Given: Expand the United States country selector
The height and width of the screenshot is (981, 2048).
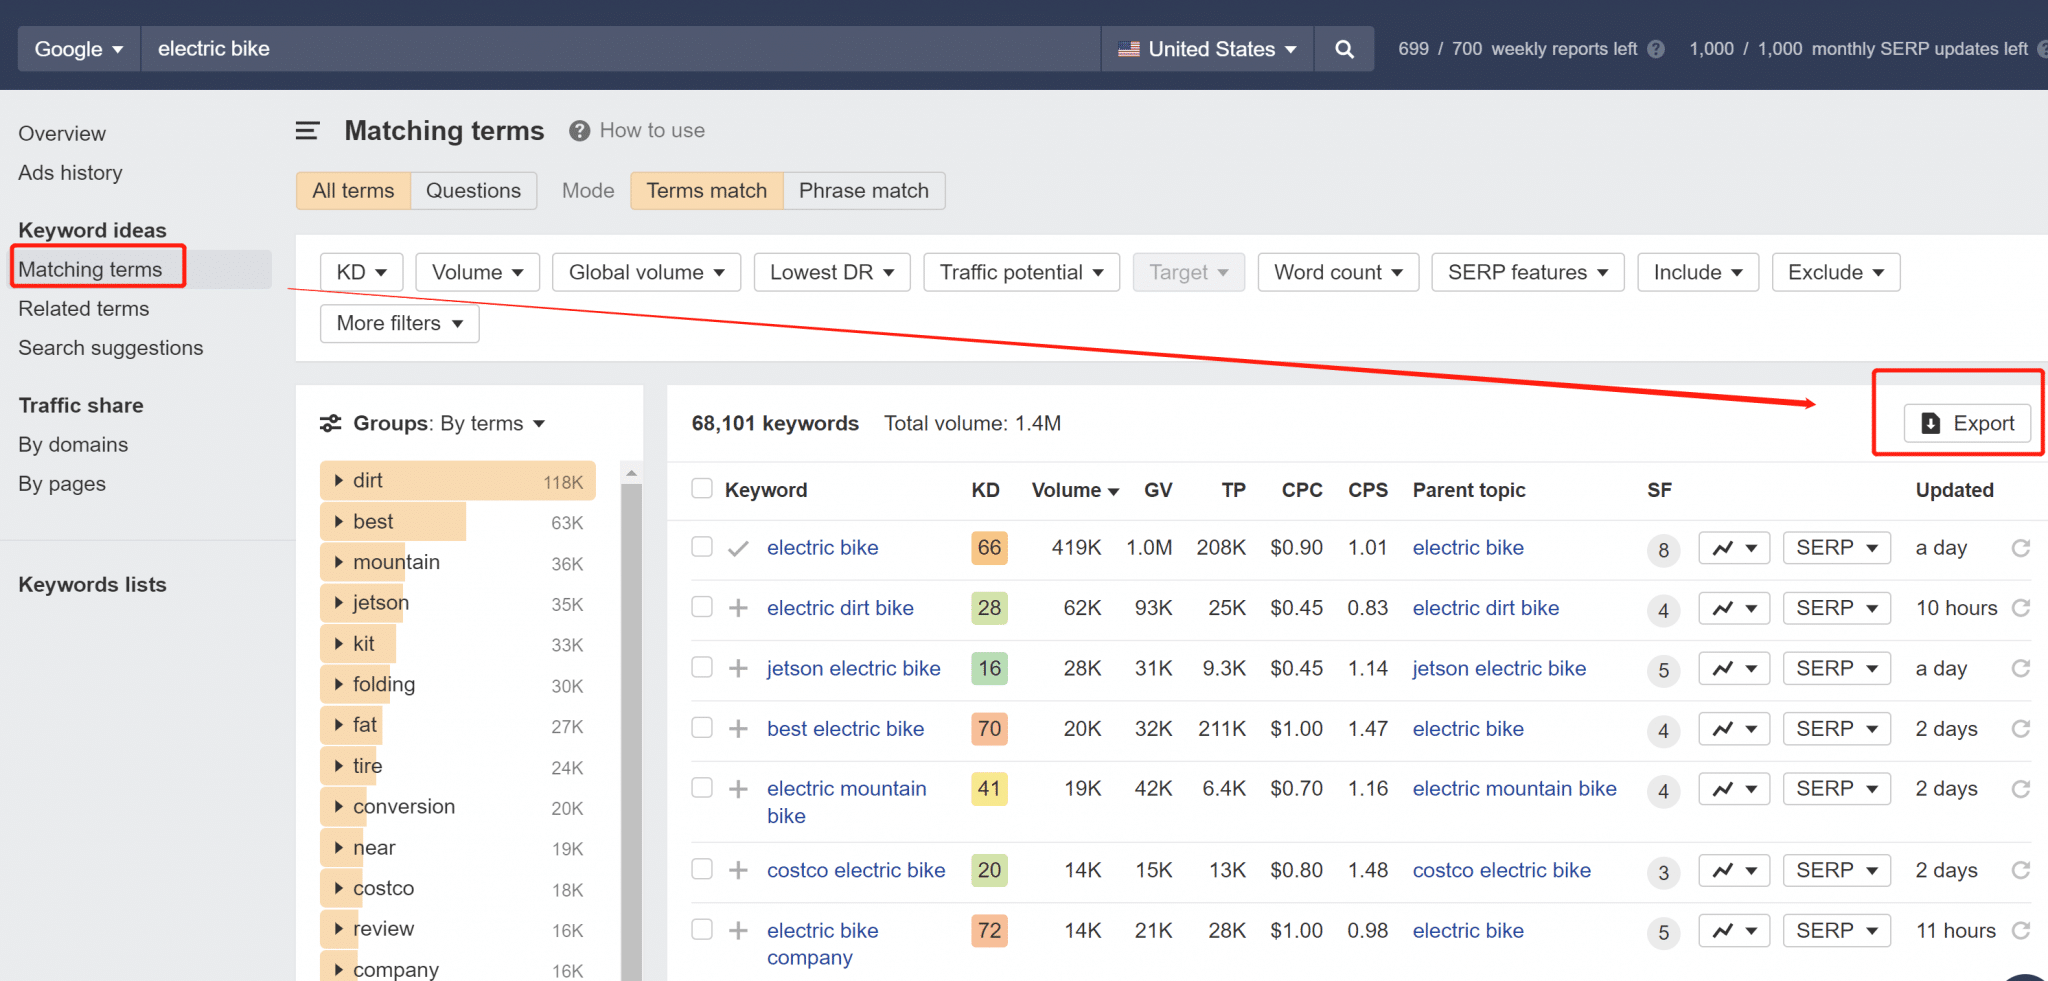Looking at the screenshot, I should 1207,49.
